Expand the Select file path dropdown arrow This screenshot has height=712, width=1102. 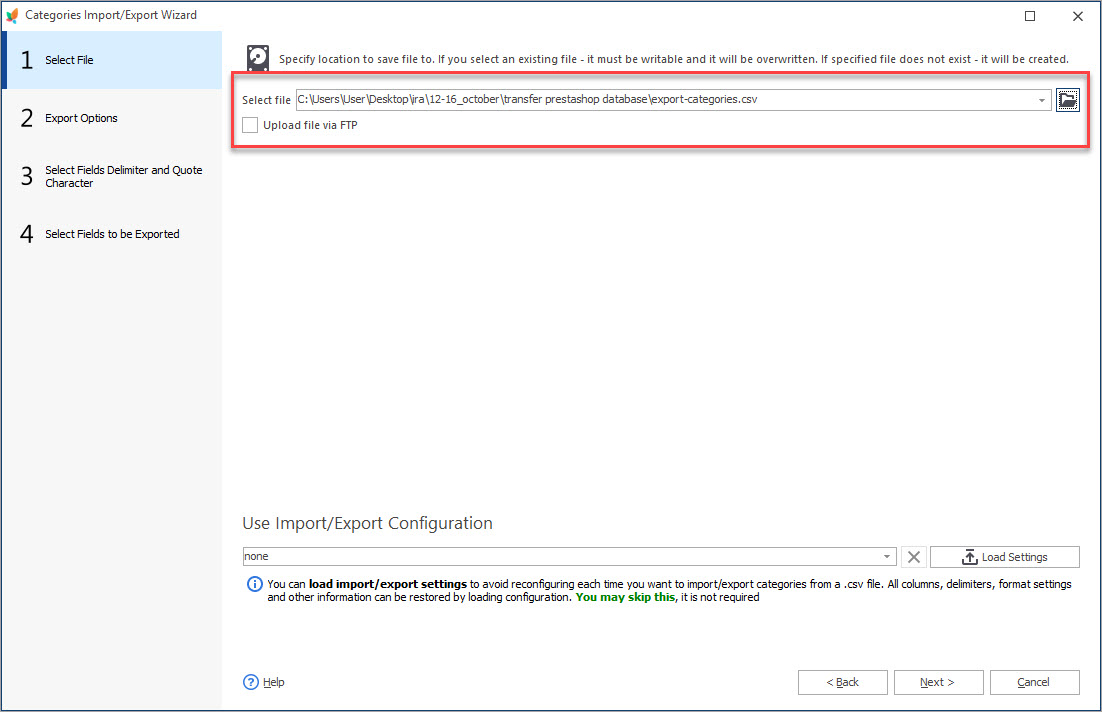[1042, 100]
